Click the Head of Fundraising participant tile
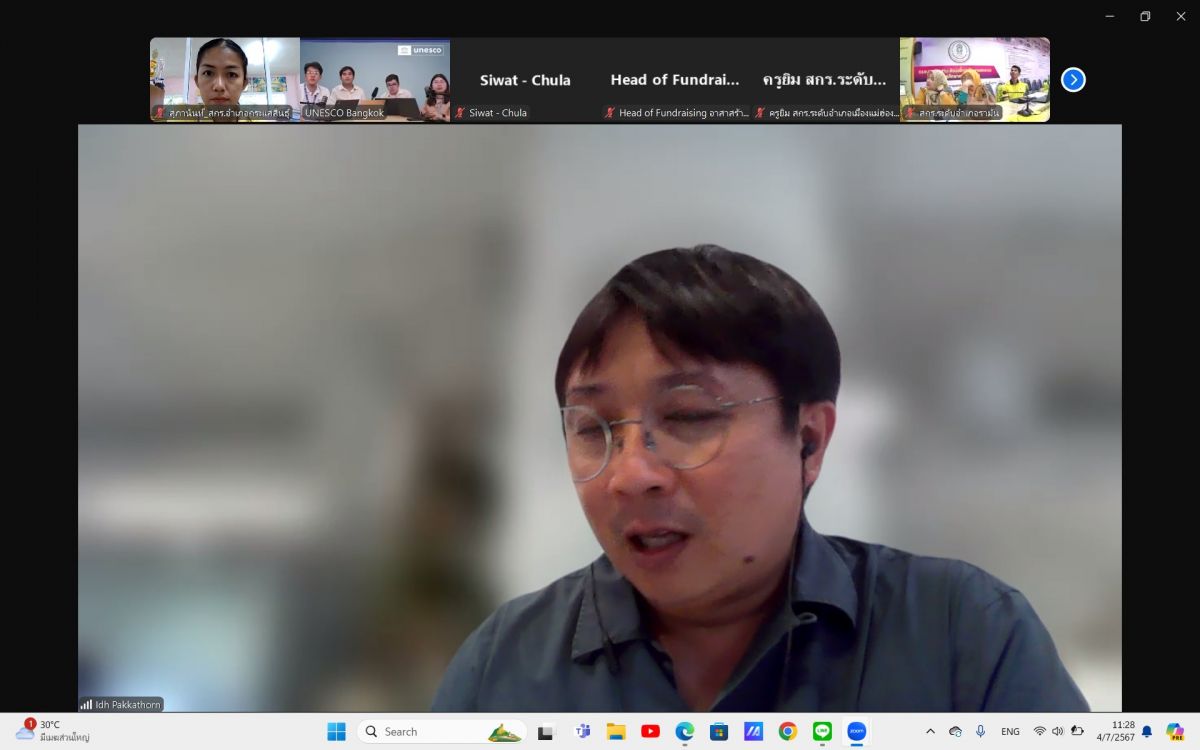Image resolution: width=1200 pixels, height=750 pixels. (x=675, y=80)
